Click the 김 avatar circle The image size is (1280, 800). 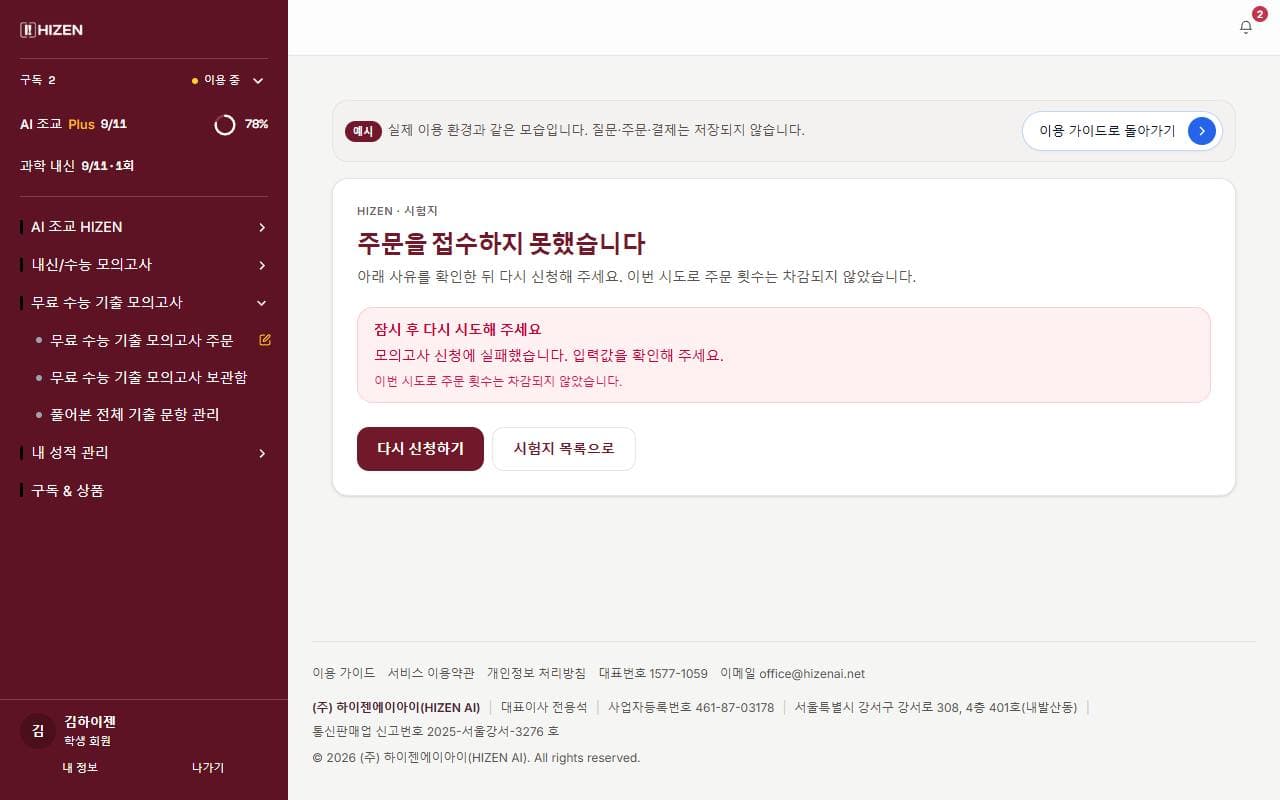click(x=38, y=731)
